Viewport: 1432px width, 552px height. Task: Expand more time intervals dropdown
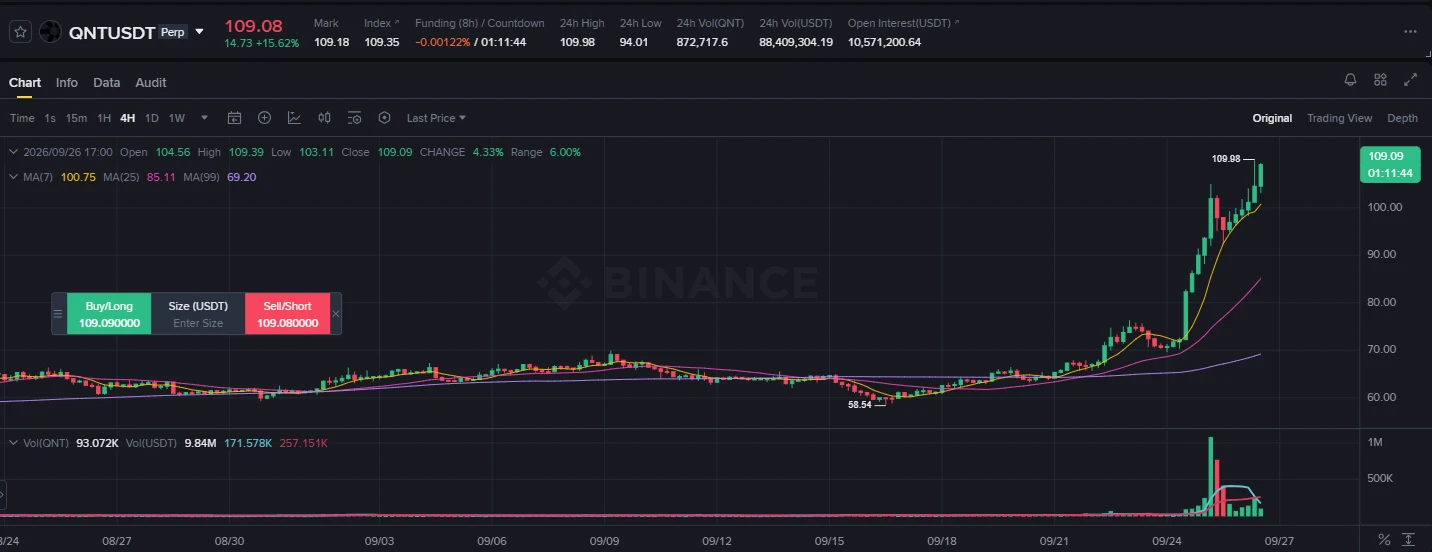tap(205, 118)
